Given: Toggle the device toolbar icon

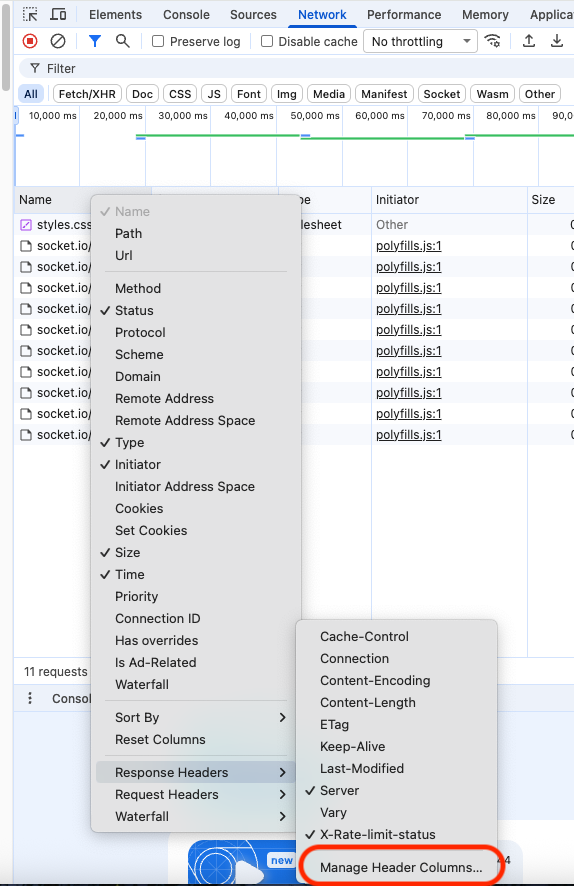Looking at the screenshot, I should [x=58, y=14].
